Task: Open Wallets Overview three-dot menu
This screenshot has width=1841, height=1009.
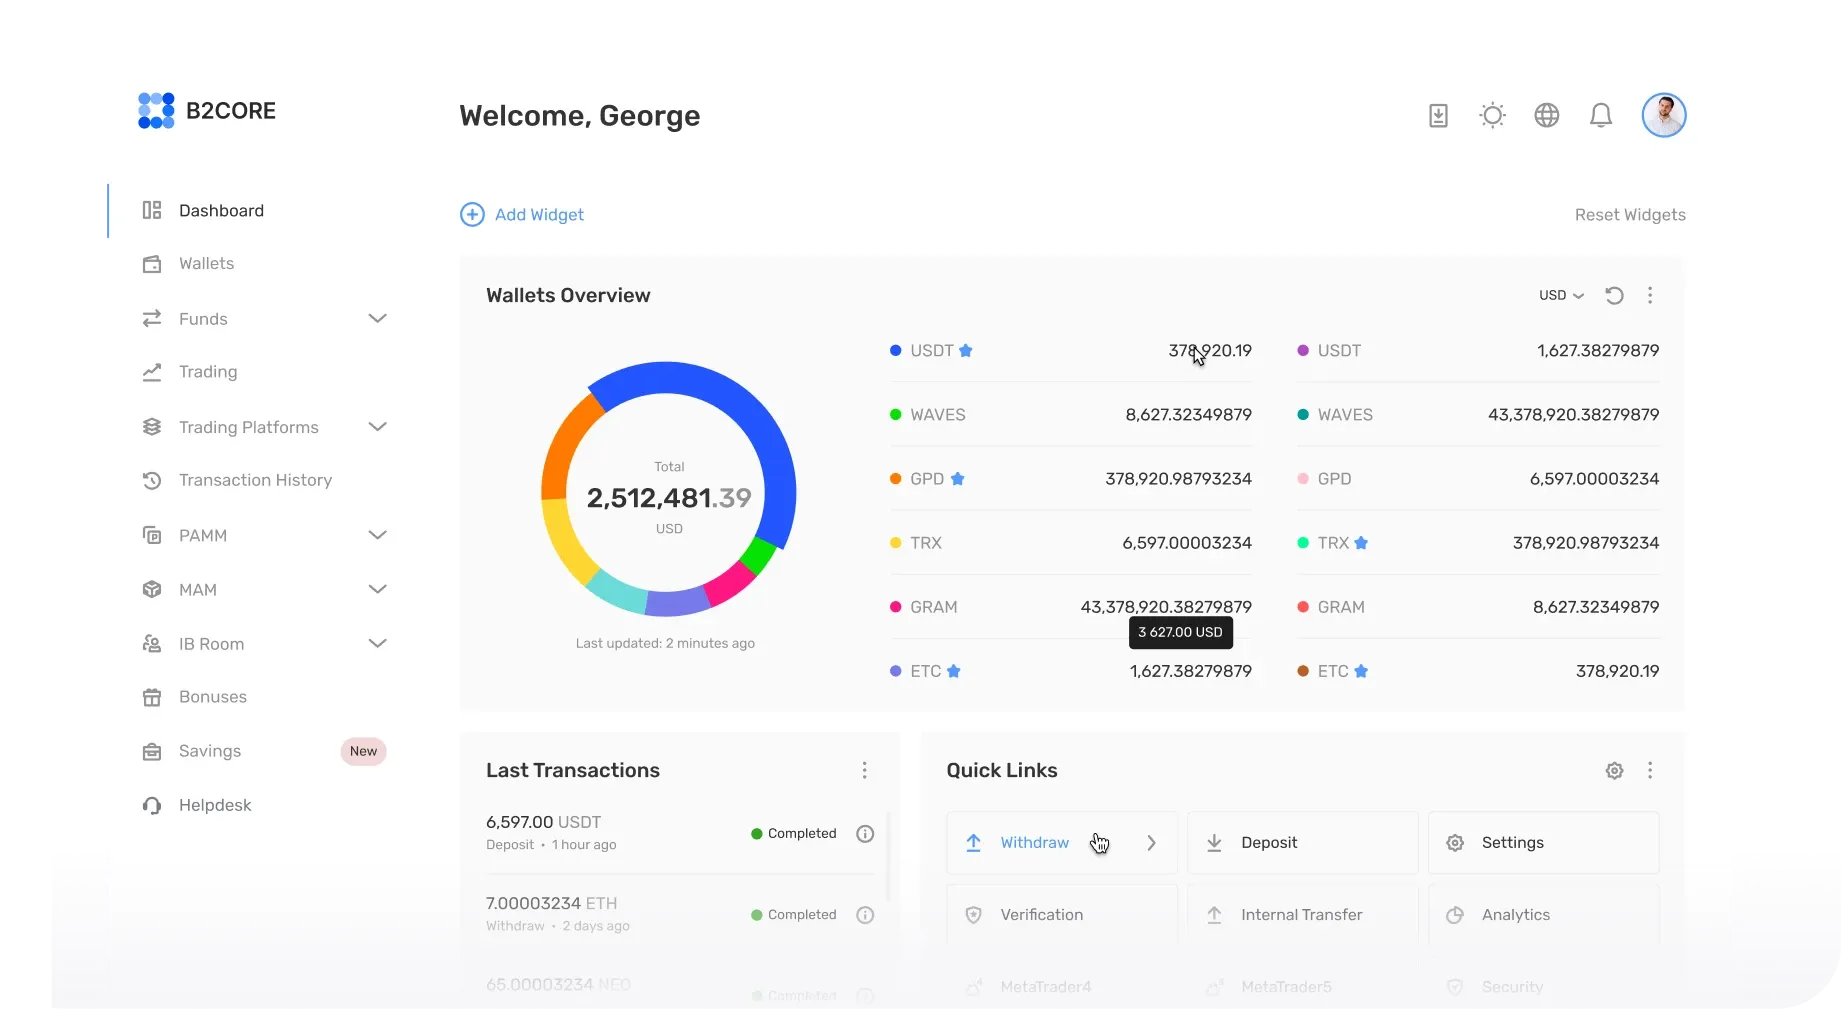Action: pyautogui.click(x=1650, y=296)
